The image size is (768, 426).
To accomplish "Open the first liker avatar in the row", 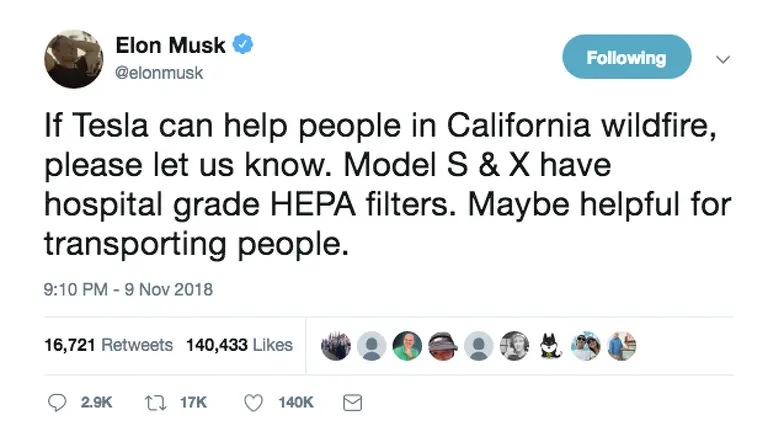I will click(336, 346).
